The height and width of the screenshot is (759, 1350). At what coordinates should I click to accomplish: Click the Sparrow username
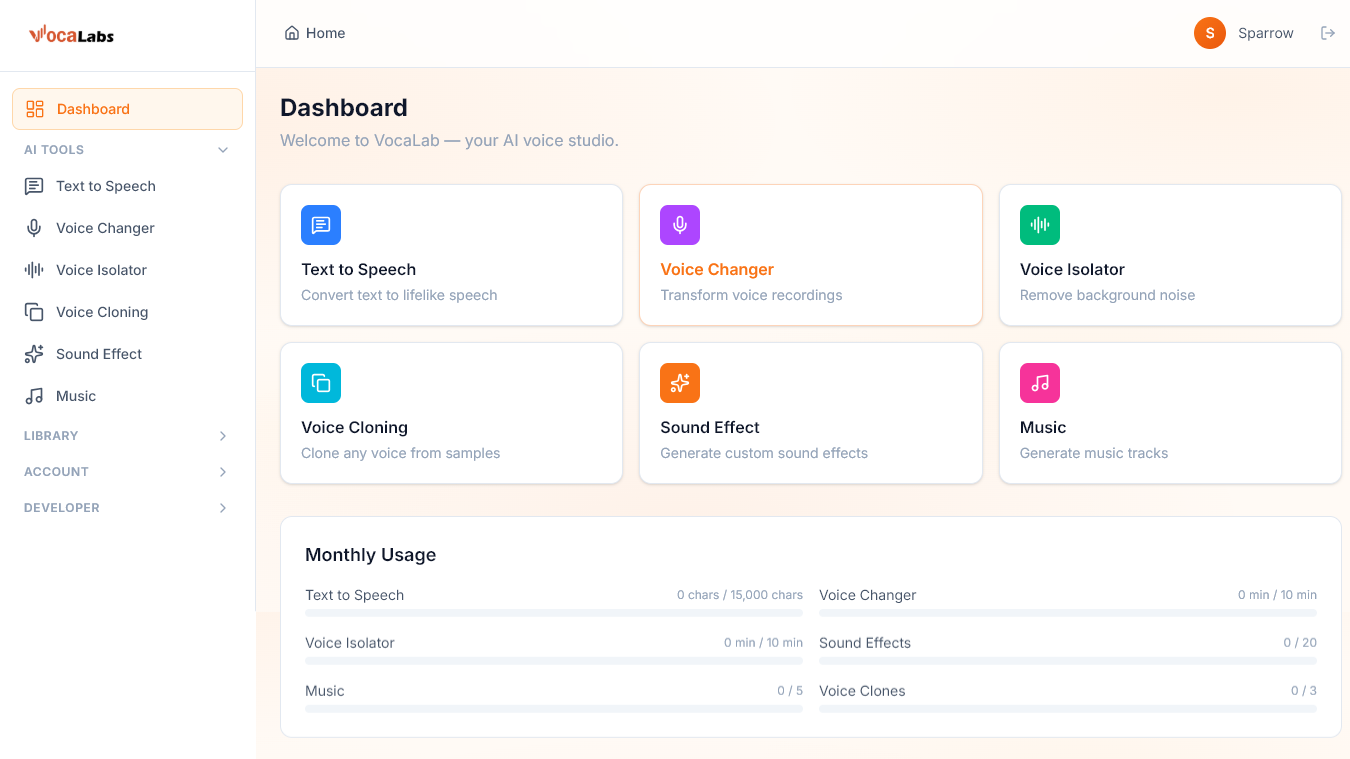(x=1266, y=33)
